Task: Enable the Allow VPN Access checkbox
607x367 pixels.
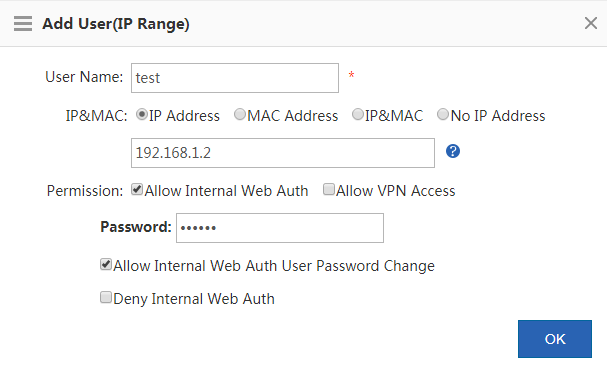Action: [329, 189]
